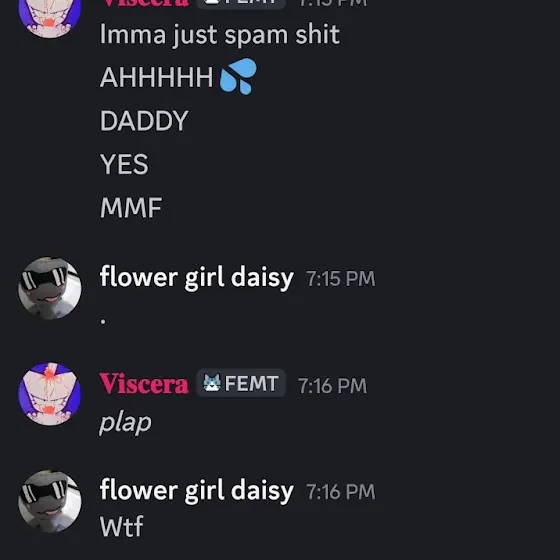Select the MMF message
The width and height of the screenshot is (560, 560).
131,208
